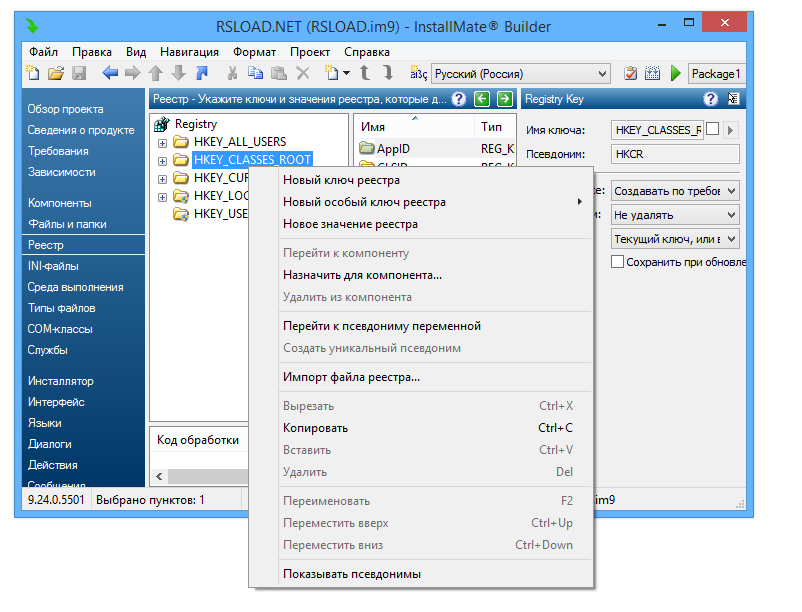This screenshot has height=612, width=802.
Task: Click the new project icon in toolbar
Action: pos(33,73)
